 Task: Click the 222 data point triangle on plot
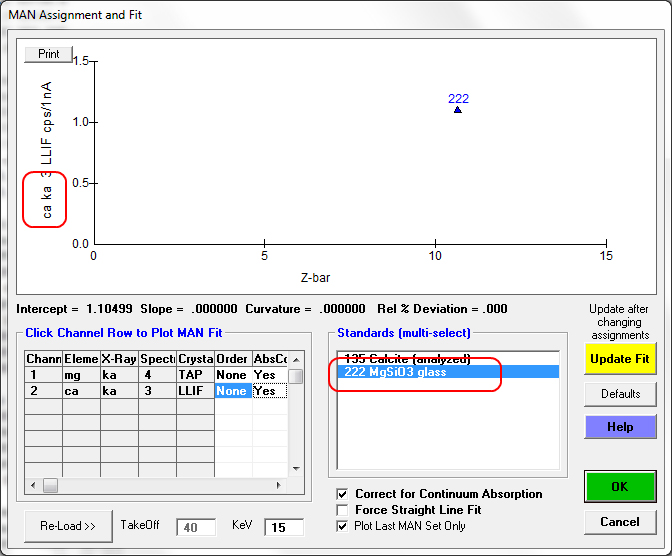point(457,109)
